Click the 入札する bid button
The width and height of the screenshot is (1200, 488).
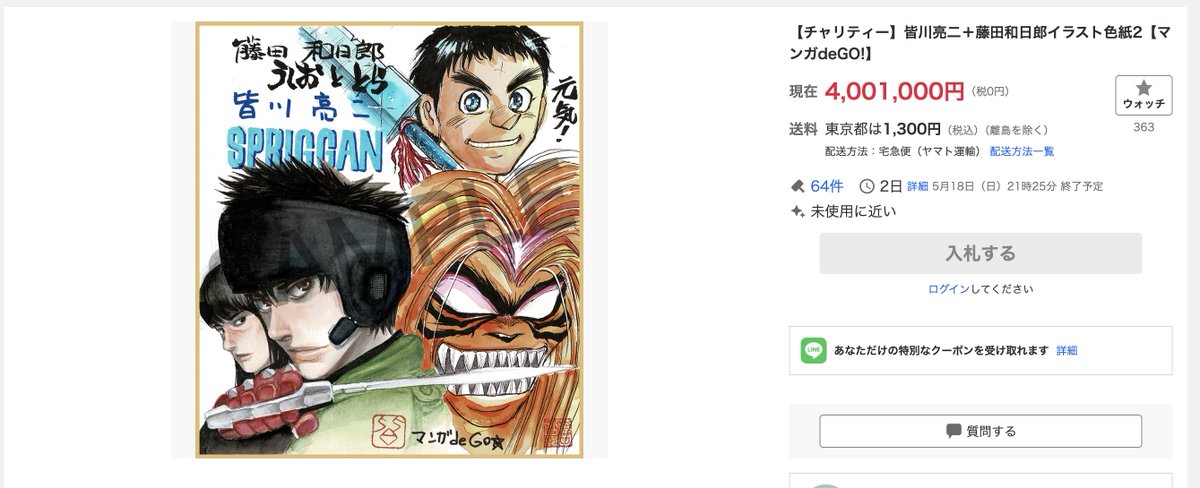pyautogui.click(x=980, y=253)
